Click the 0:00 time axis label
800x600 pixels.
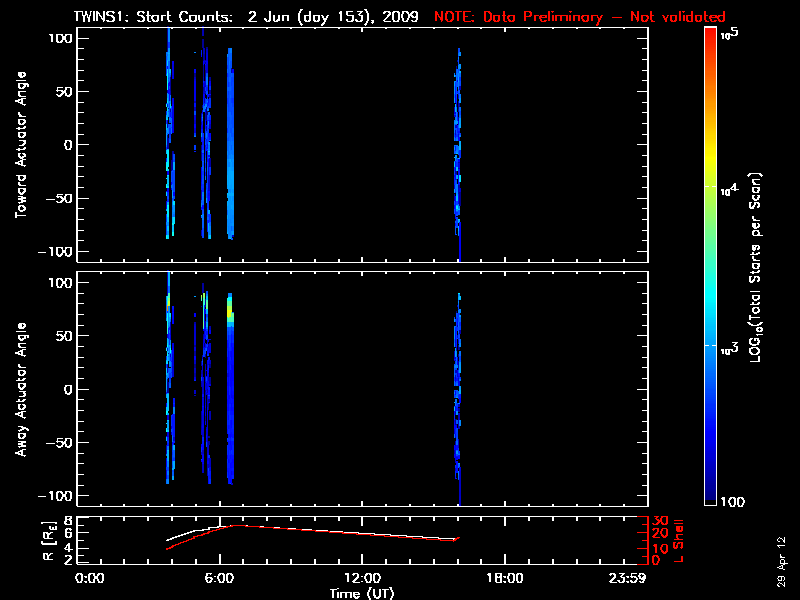(90, 578)
